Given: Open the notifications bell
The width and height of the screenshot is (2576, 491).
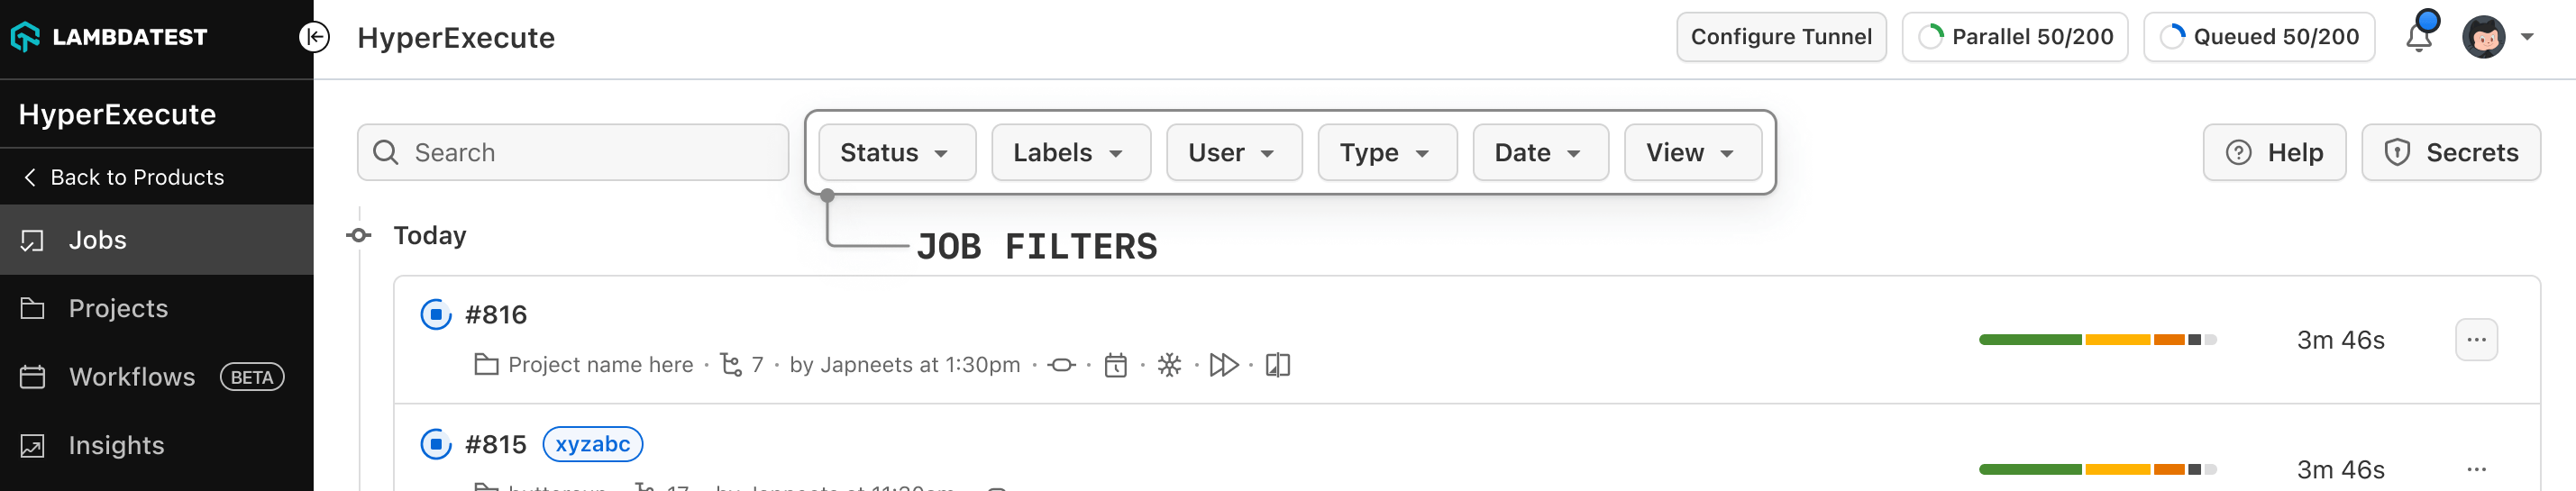Looking at the screenshot, I should [x=2418, y=37].
